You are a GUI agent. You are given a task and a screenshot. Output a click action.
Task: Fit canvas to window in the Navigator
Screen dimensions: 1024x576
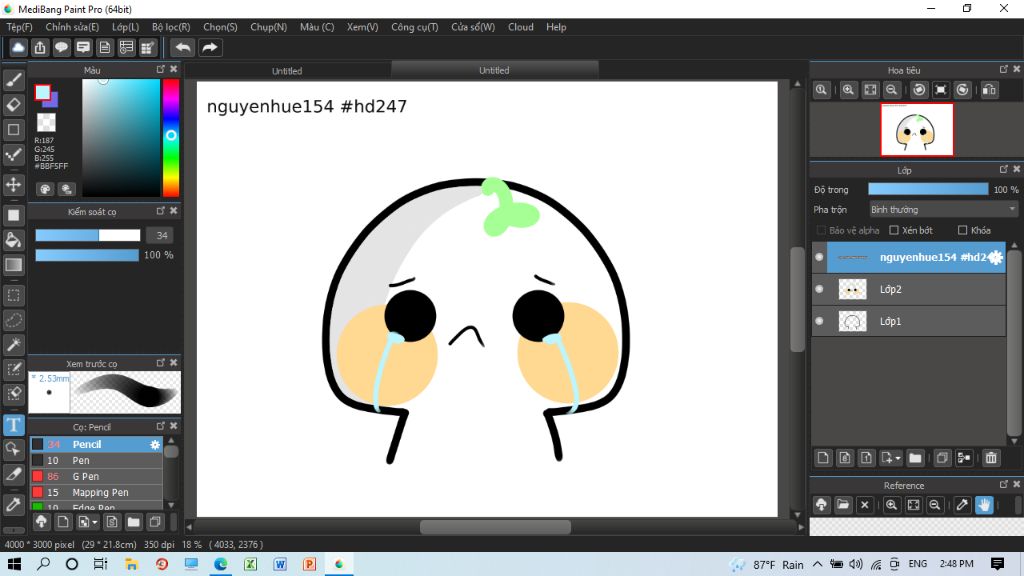point(871,90)
